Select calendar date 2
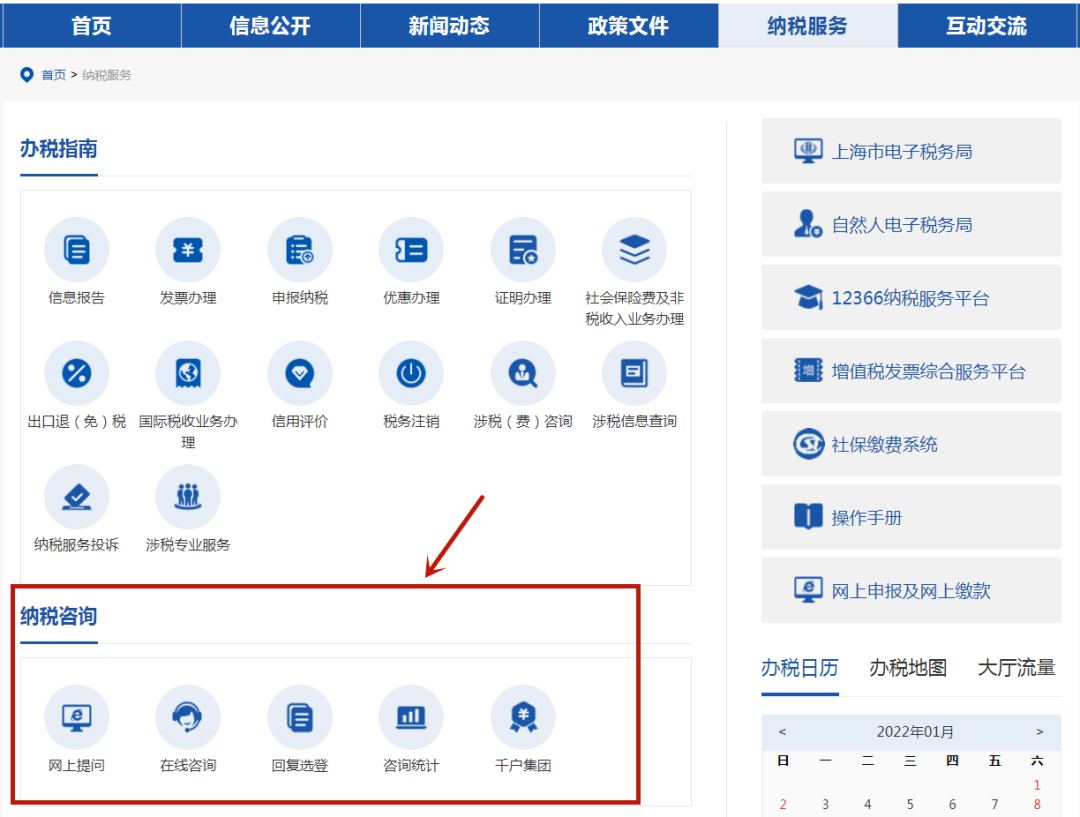The image size is (1080, 817). (x=783, y=805)
